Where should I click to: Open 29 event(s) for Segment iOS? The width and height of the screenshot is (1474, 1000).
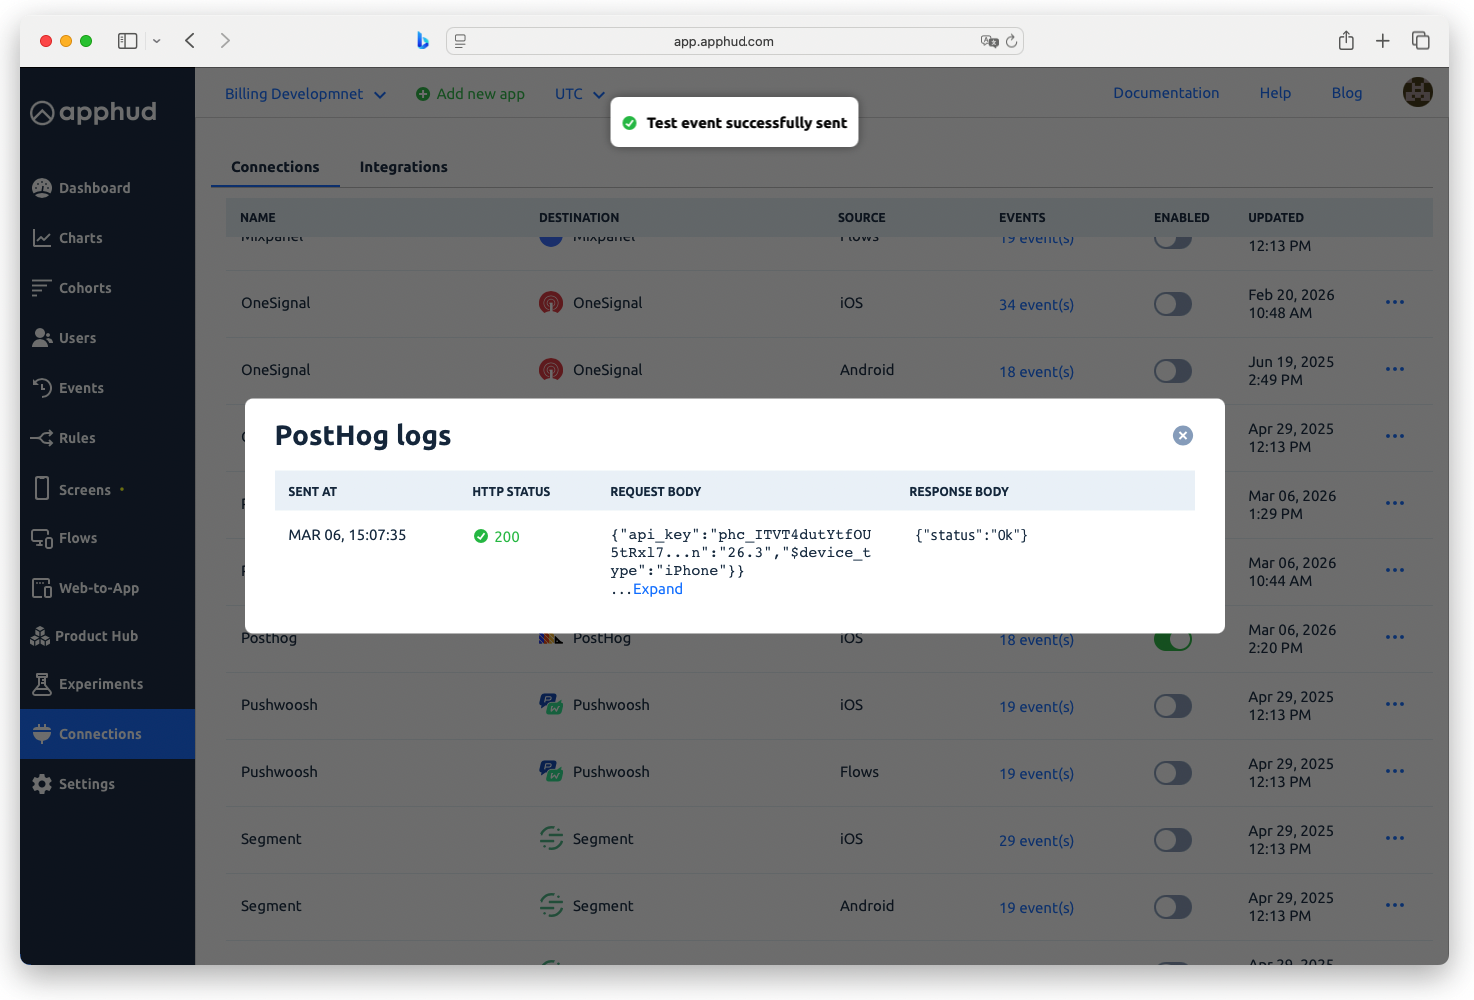point(1036,841)
